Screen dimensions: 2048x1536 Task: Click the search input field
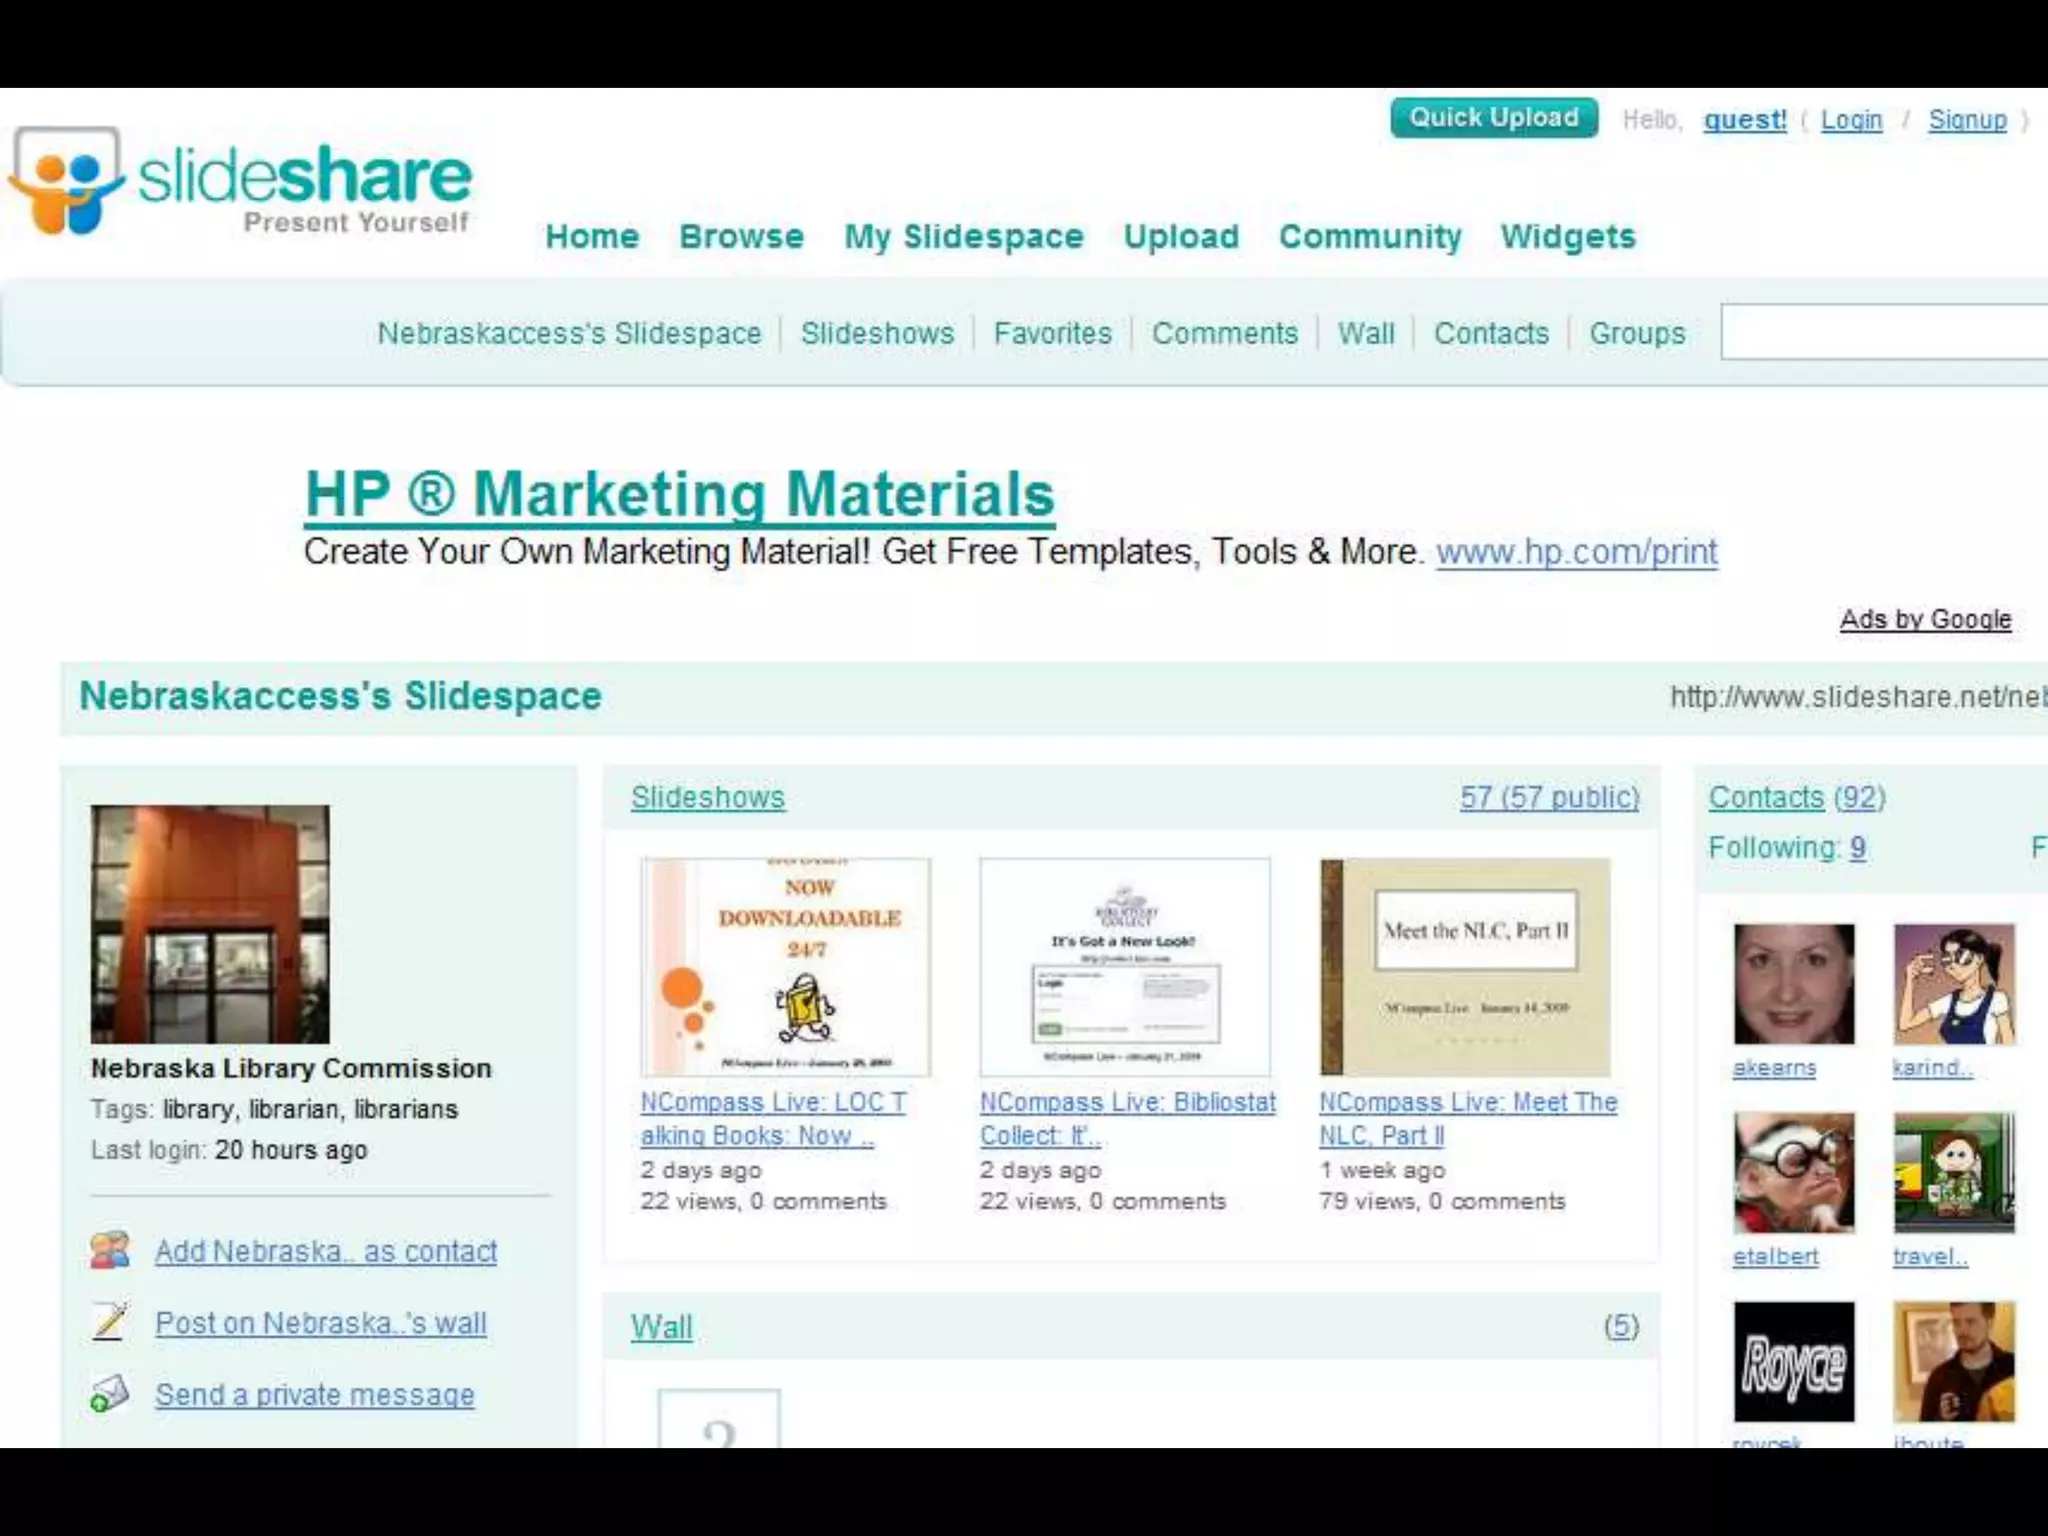1885,333
